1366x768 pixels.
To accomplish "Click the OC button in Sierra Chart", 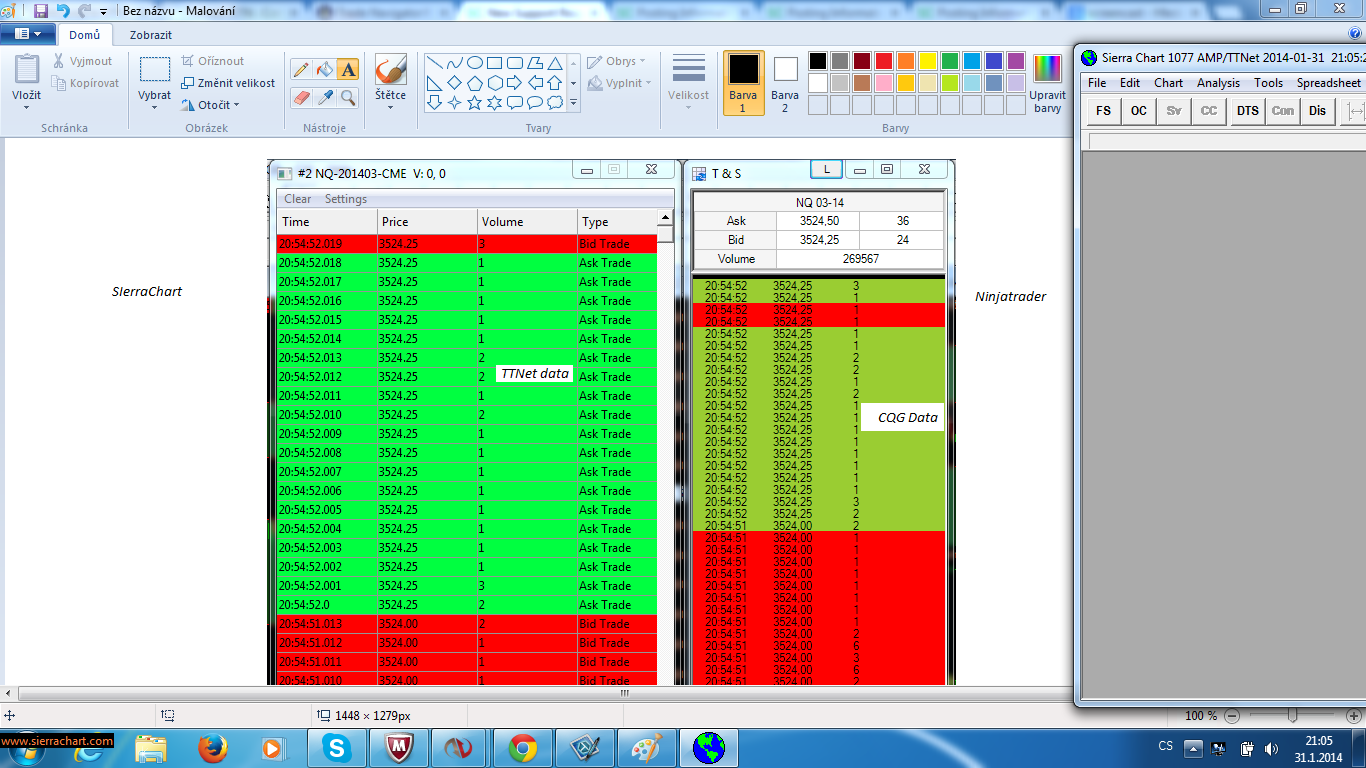I will point(1139,111).
